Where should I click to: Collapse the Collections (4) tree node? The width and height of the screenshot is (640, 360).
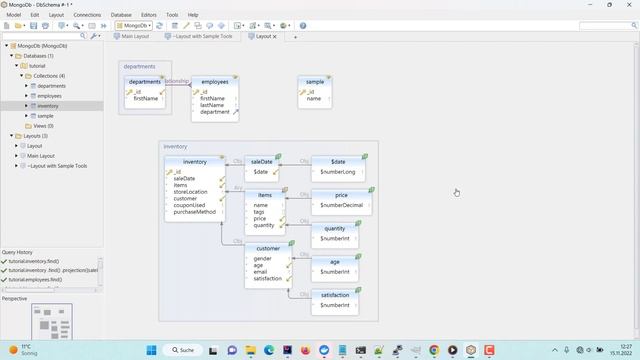point(22,76)
